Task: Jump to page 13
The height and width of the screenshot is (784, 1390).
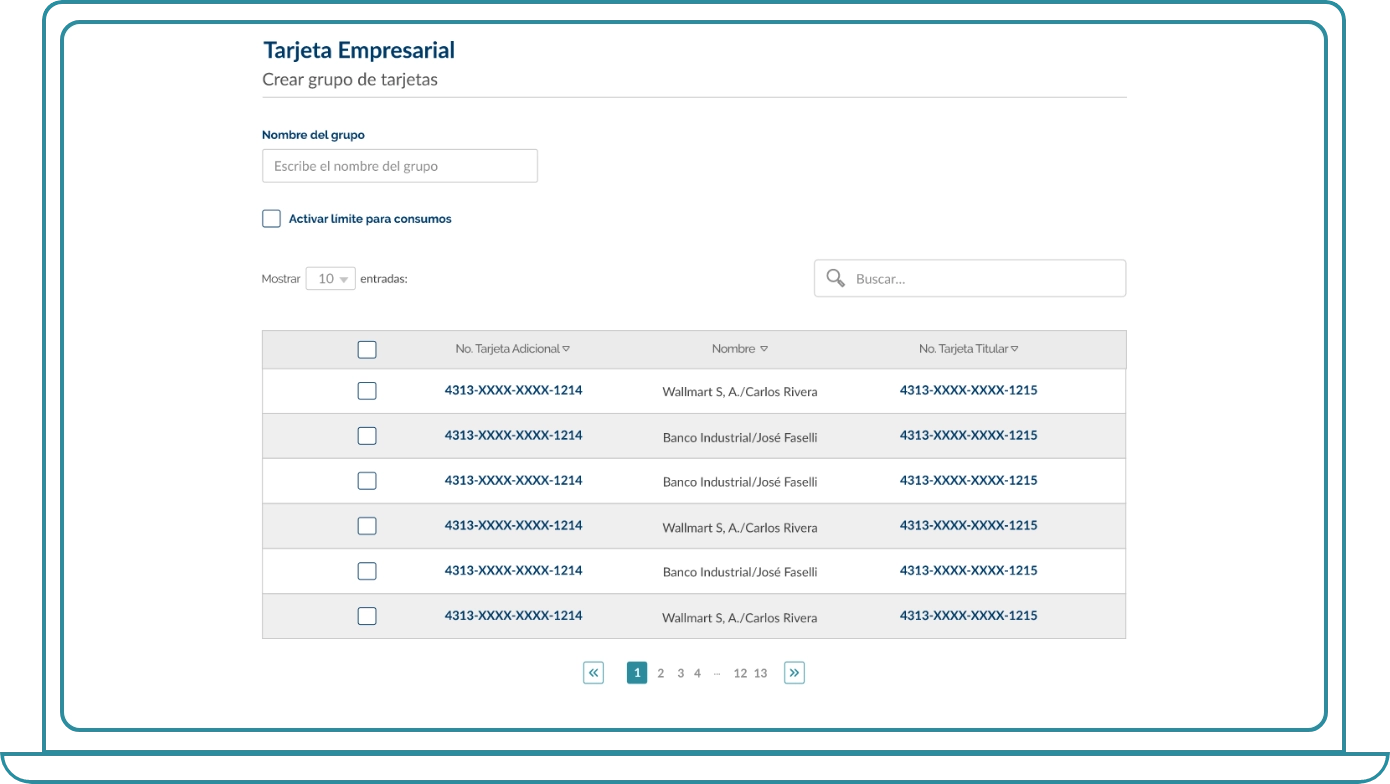Action: [x=761, y=673]
